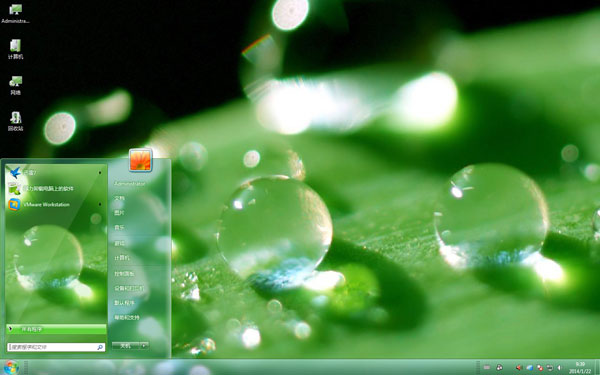Open the 网络 desktop icon

click(x=15, y=85)
